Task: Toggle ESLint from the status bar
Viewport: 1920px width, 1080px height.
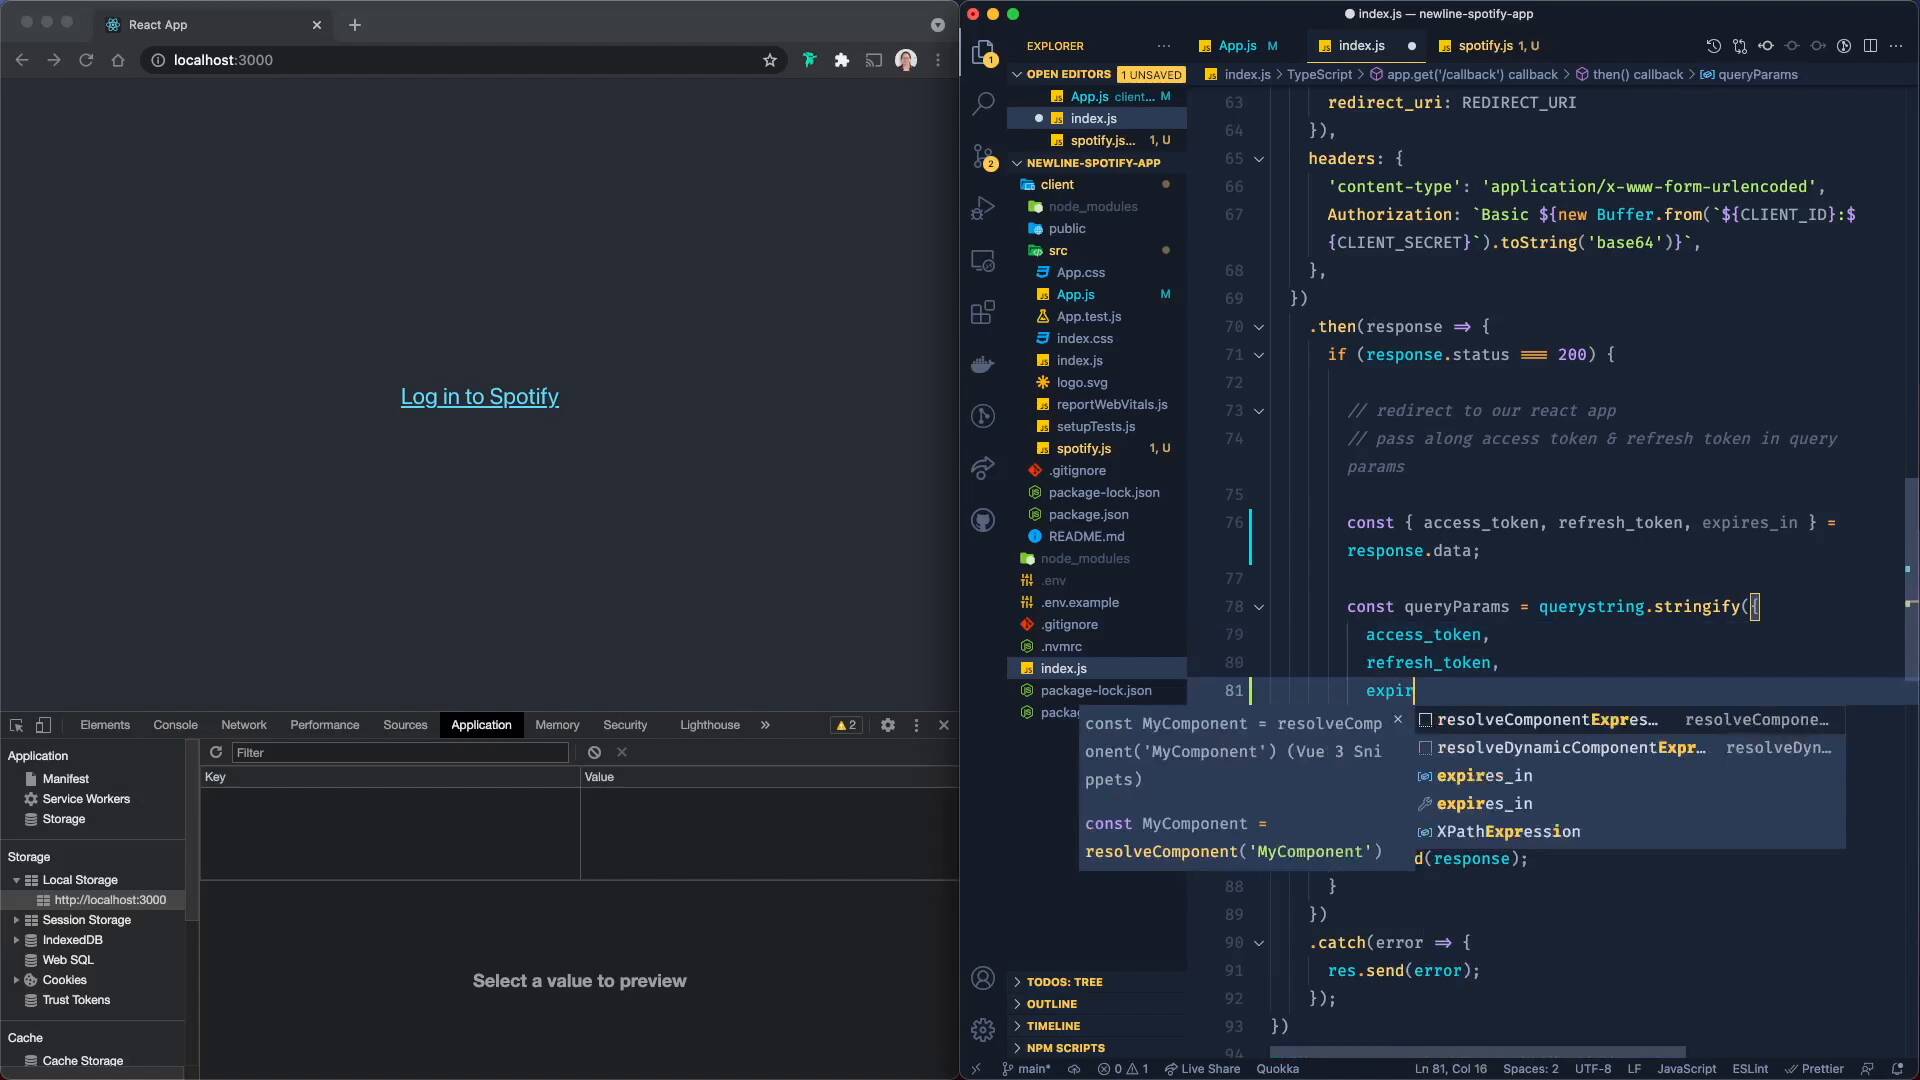Action: [x=1750, y=1069]
